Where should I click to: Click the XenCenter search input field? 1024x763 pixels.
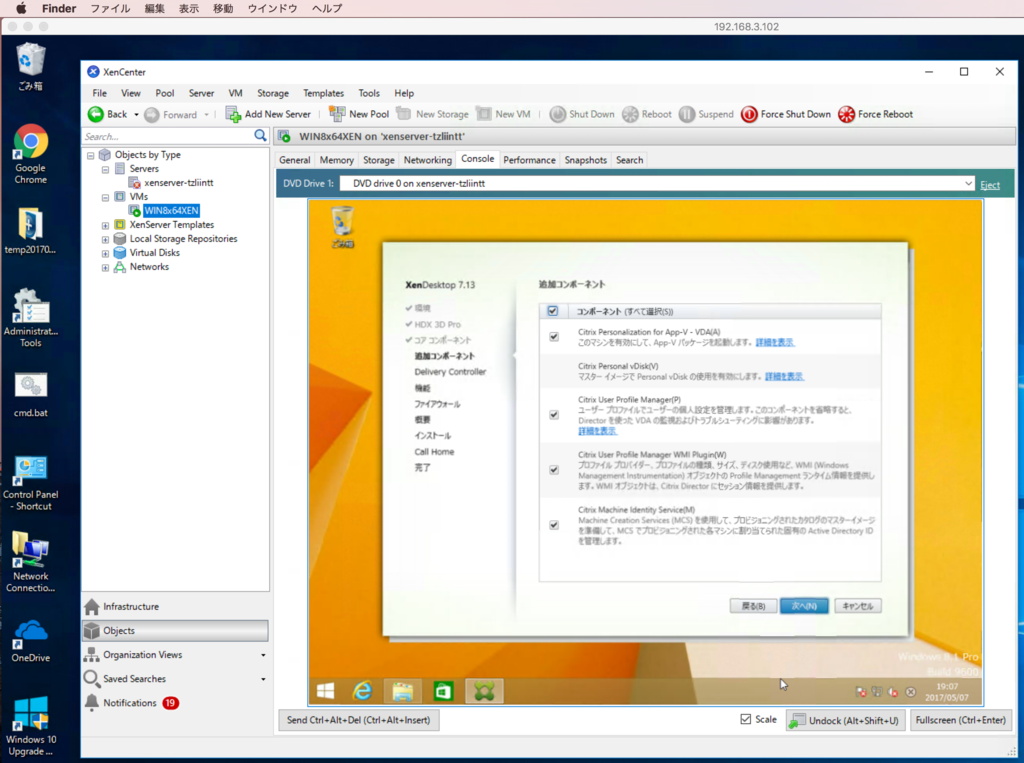coord(167,137)
